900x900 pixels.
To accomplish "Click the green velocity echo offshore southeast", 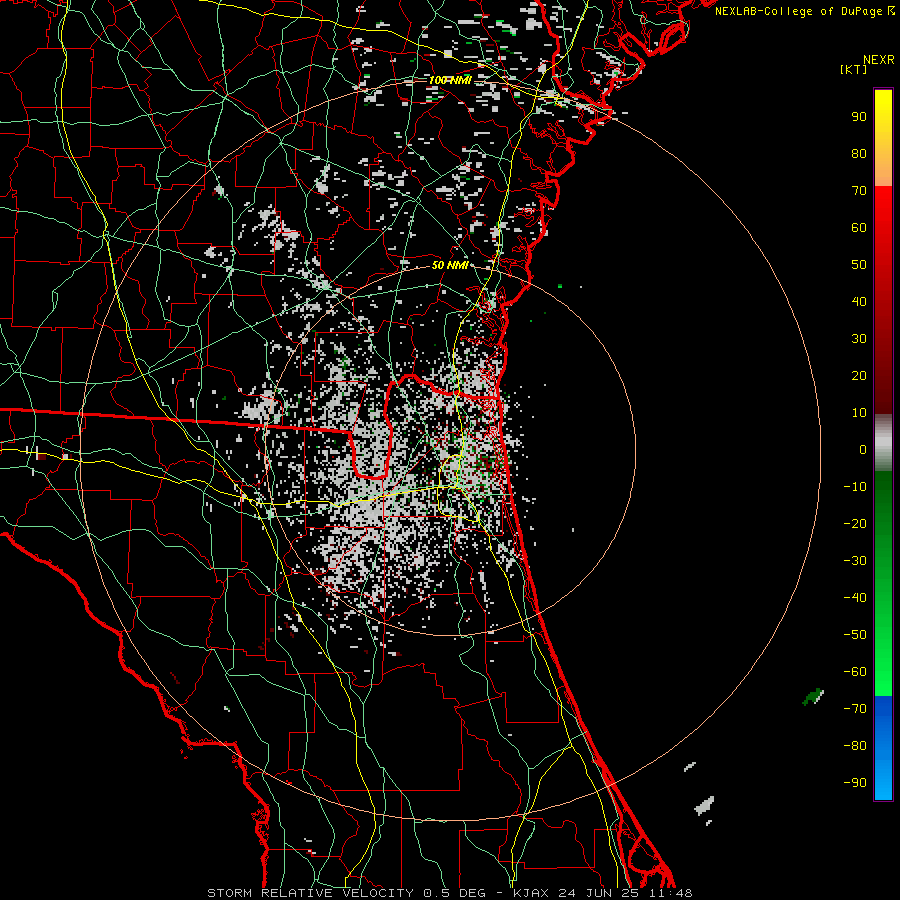I will [813, 697].
